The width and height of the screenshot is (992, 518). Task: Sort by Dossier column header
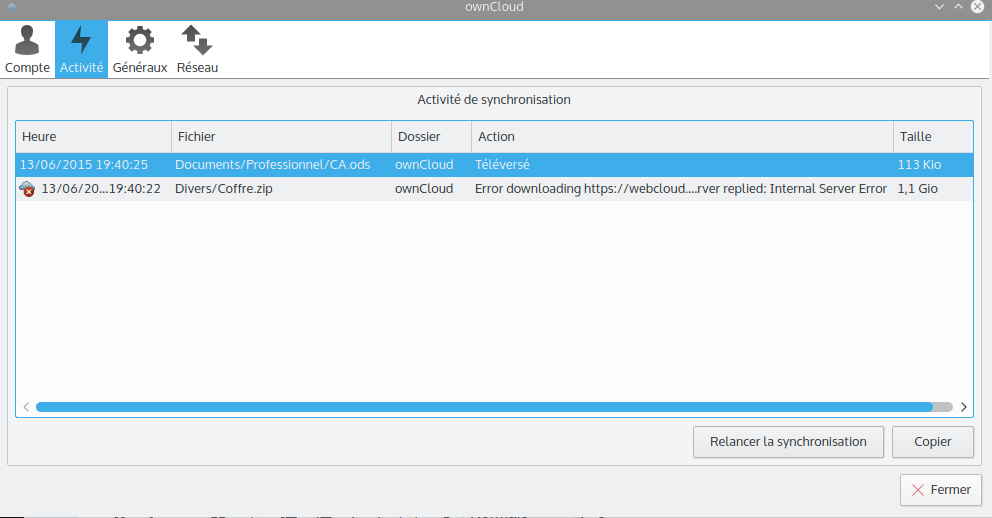coord(430,136)
